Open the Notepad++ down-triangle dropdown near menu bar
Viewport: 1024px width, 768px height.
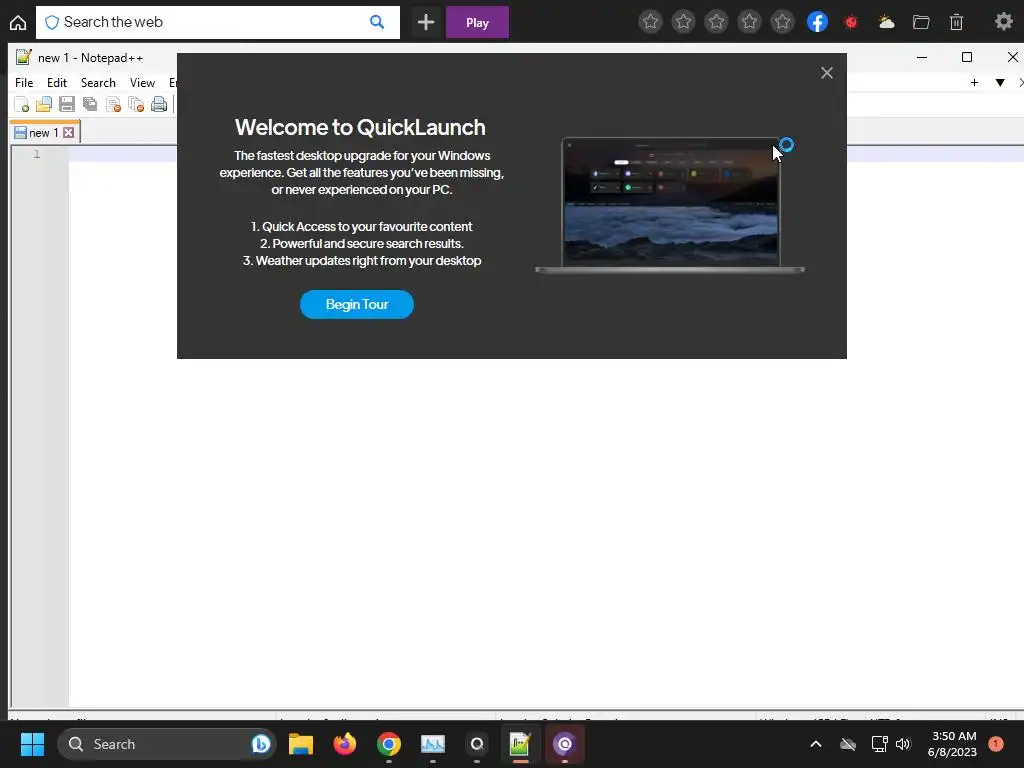pos(1000,82)
